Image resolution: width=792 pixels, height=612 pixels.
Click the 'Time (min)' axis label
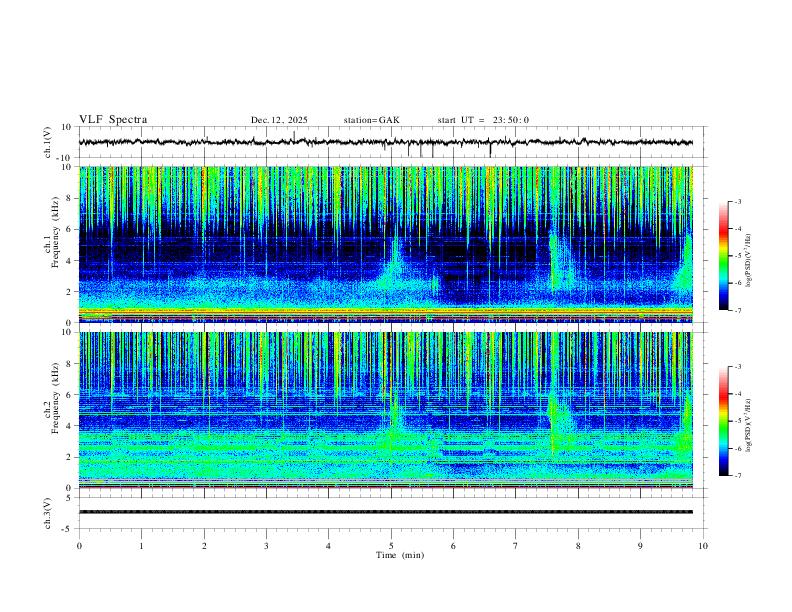click(x=400, y=555)
